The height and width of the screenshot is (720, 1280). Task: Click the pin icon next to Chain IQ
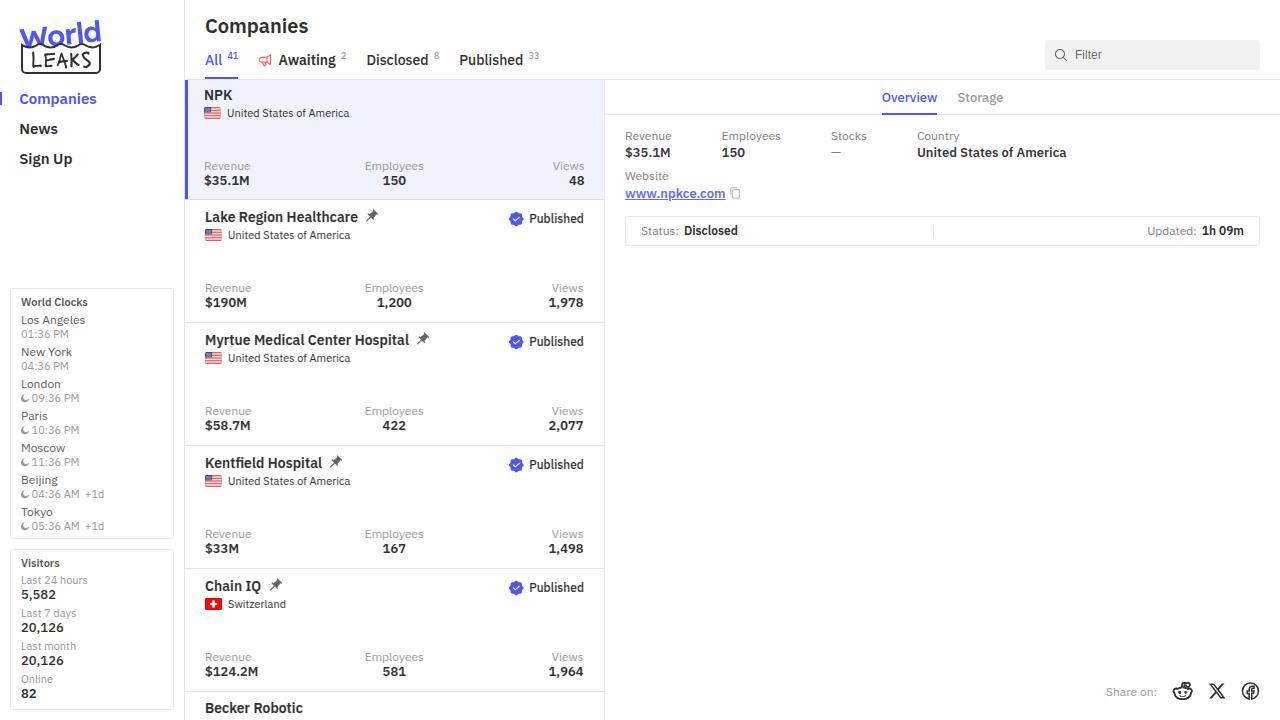(x=276, y=585)
